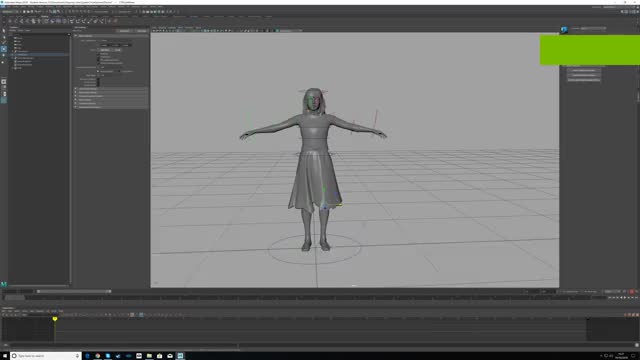Toggle the first checkbox in Move tool settings
Image resolution: width=640 pixels, height=360 pixels.
click(x=98, y=53)
